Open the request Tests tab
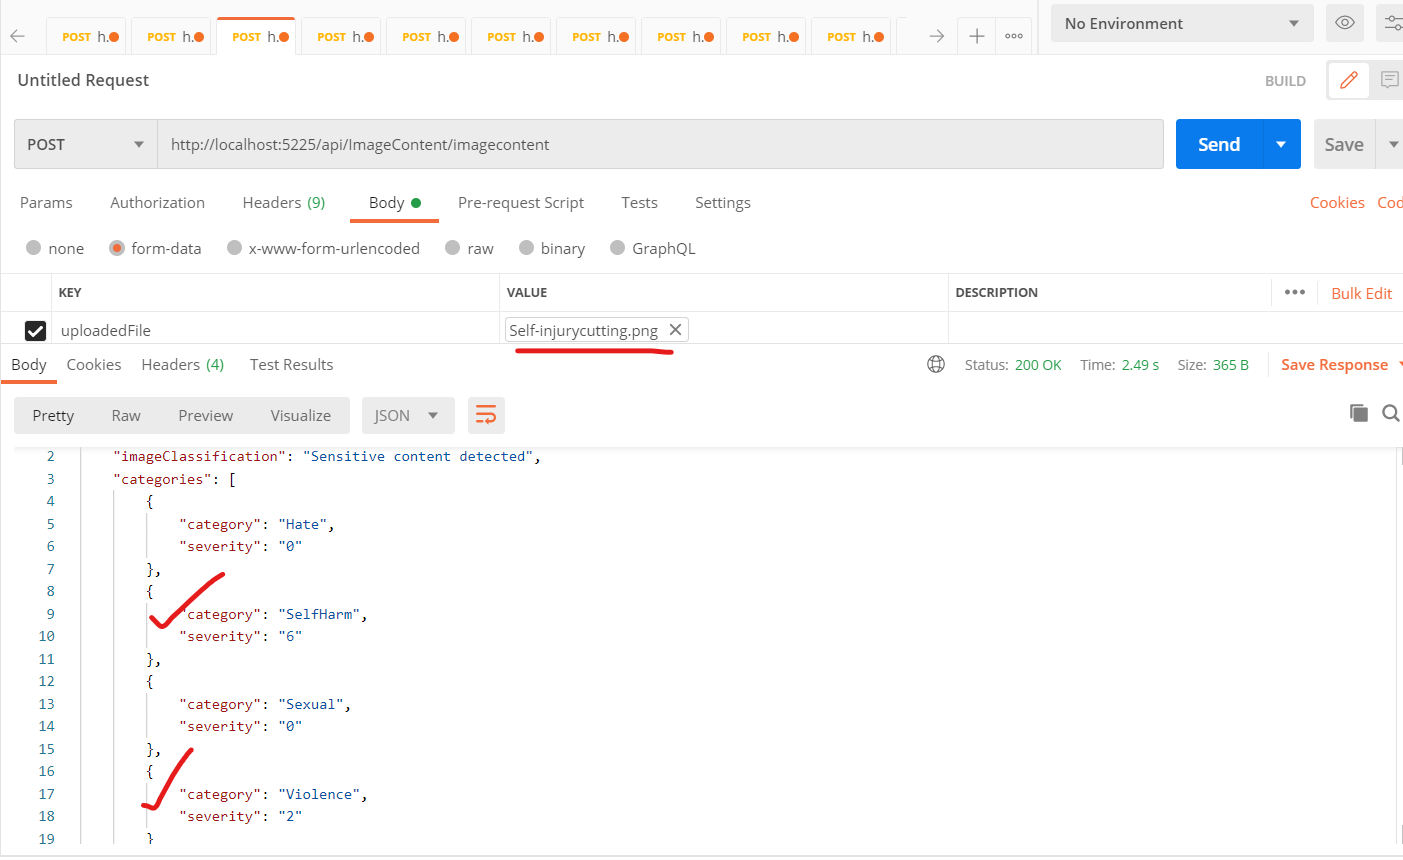Viewport: 1403px width, 860px height. click(639, 202)
